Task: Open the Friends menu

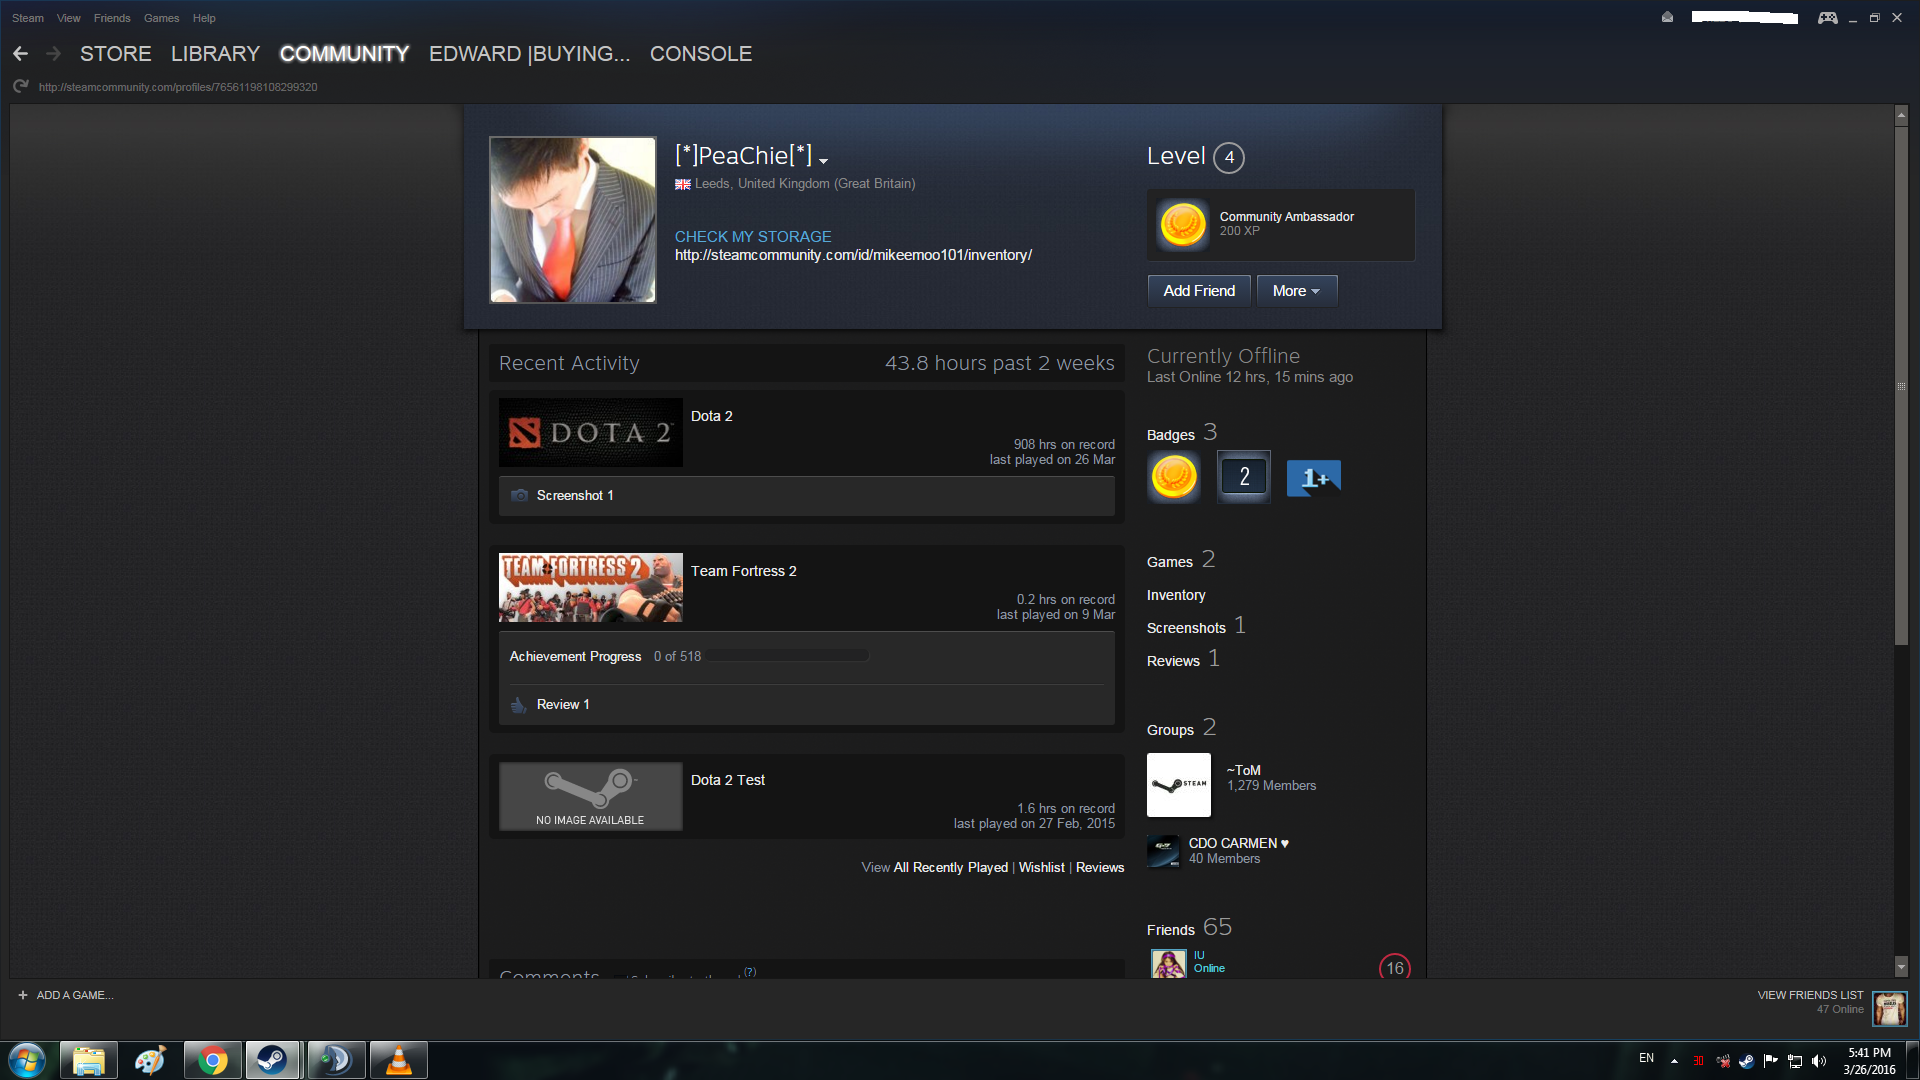Action: (112, 18)
